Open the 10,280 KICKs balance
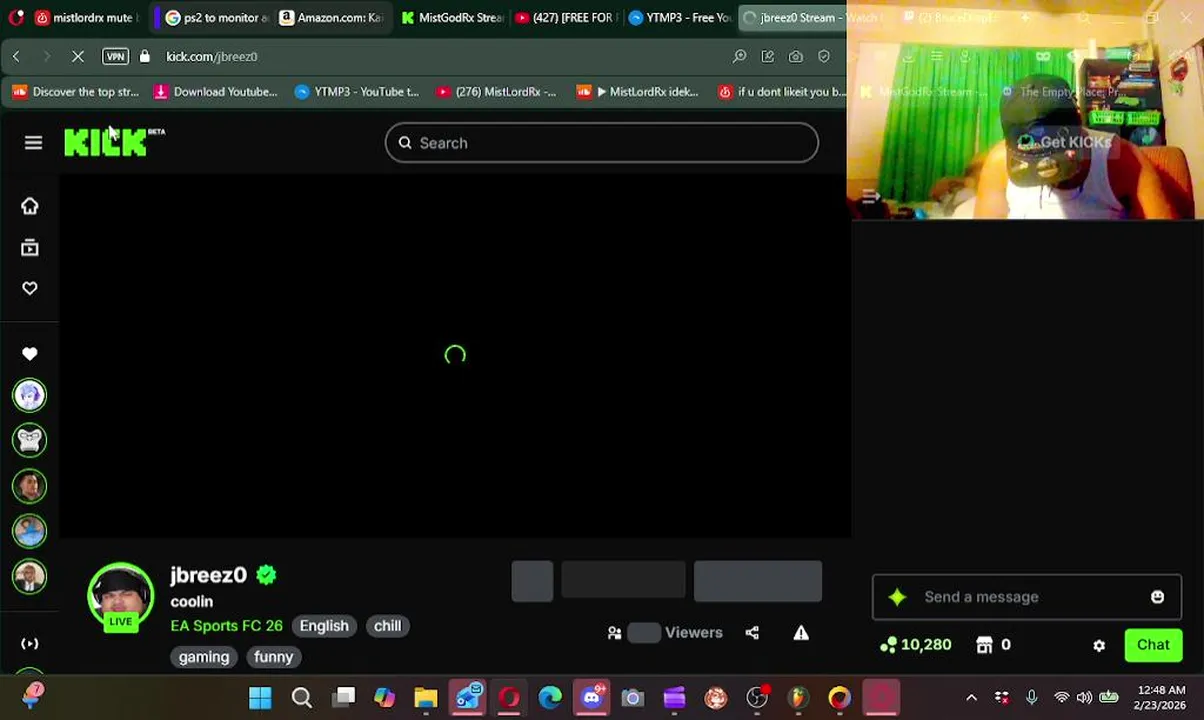Viewport: 1204px width, 720px height. [915, 645]
